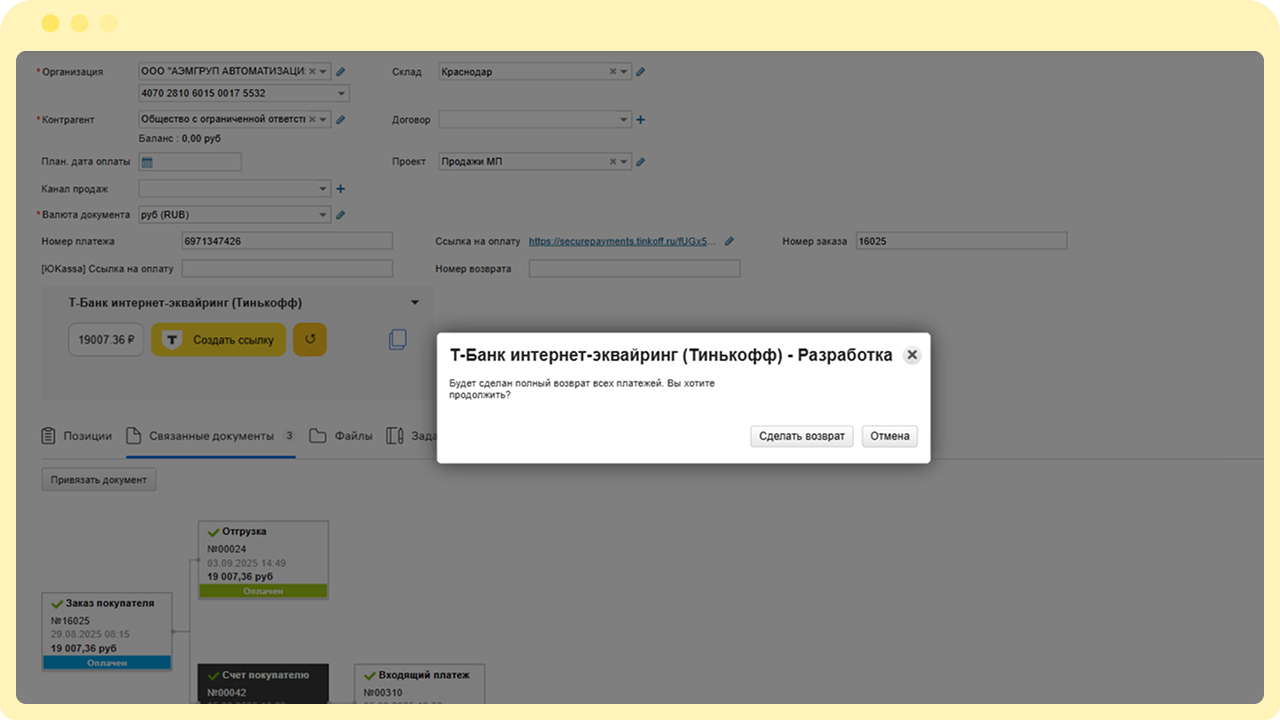1280x720 pixels.
Task: Click amount field 19007.36 ₽
Action: click(x=107, y=340)
